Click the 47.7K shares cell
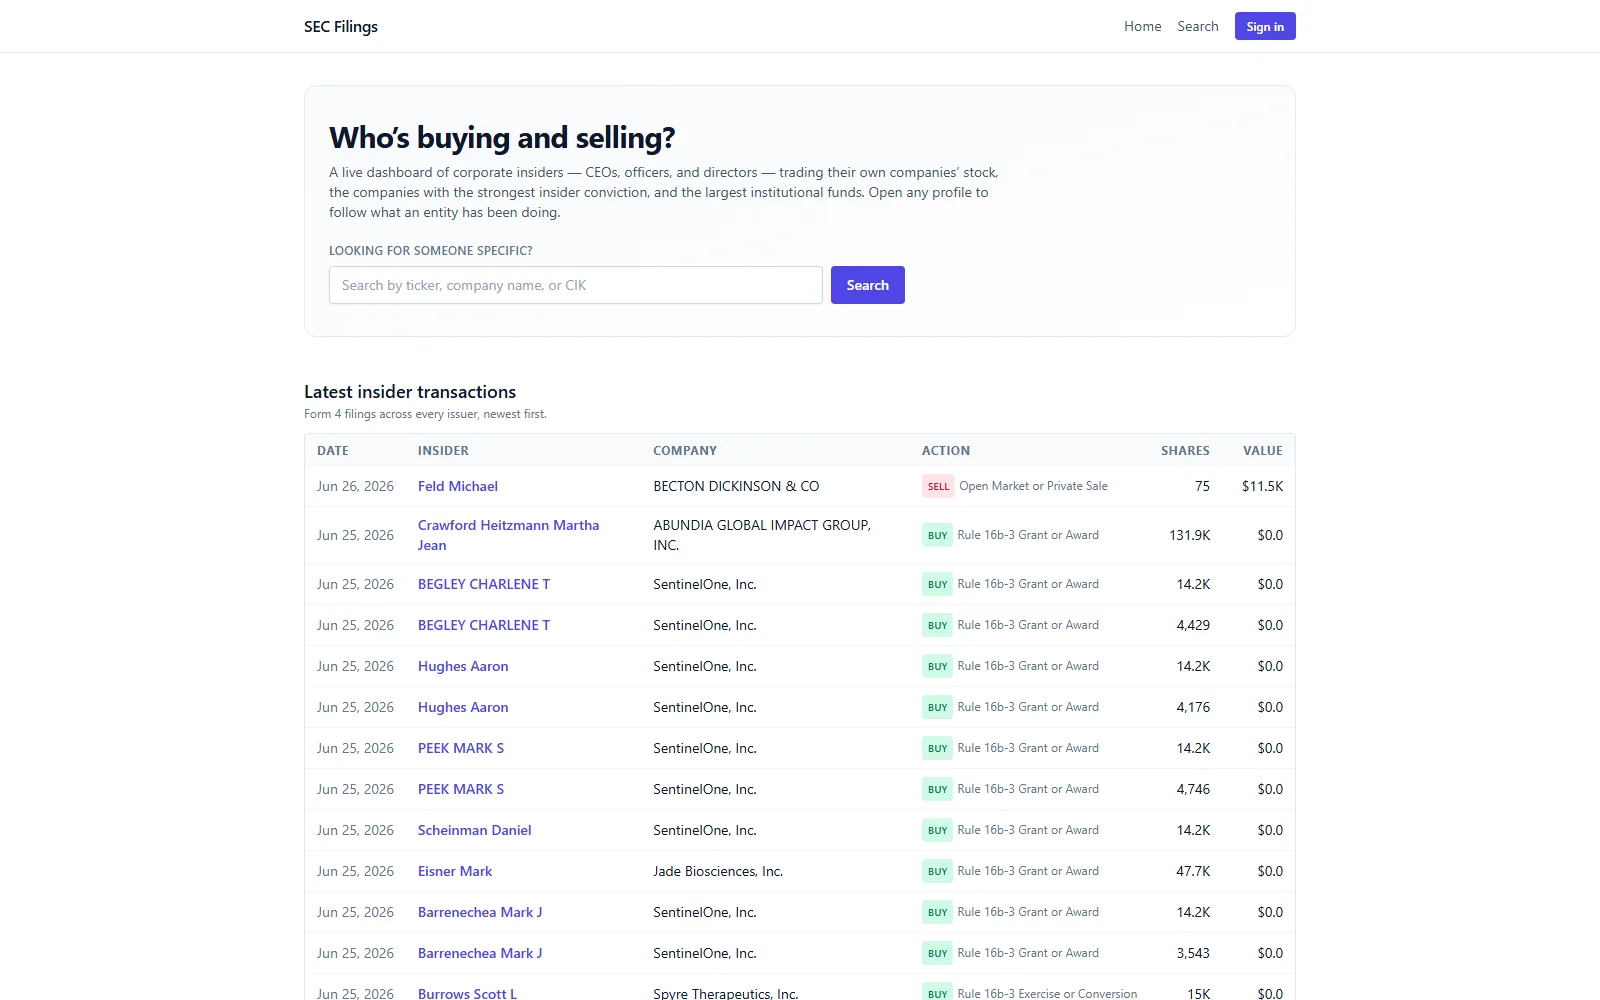This screenshot has height=1000, width=1600. [1193, 871]
